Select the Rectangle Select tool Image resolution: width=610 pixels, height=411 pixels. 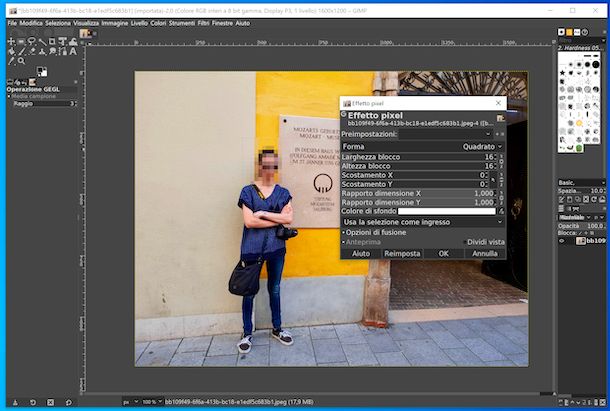click(x=21, y=41)
